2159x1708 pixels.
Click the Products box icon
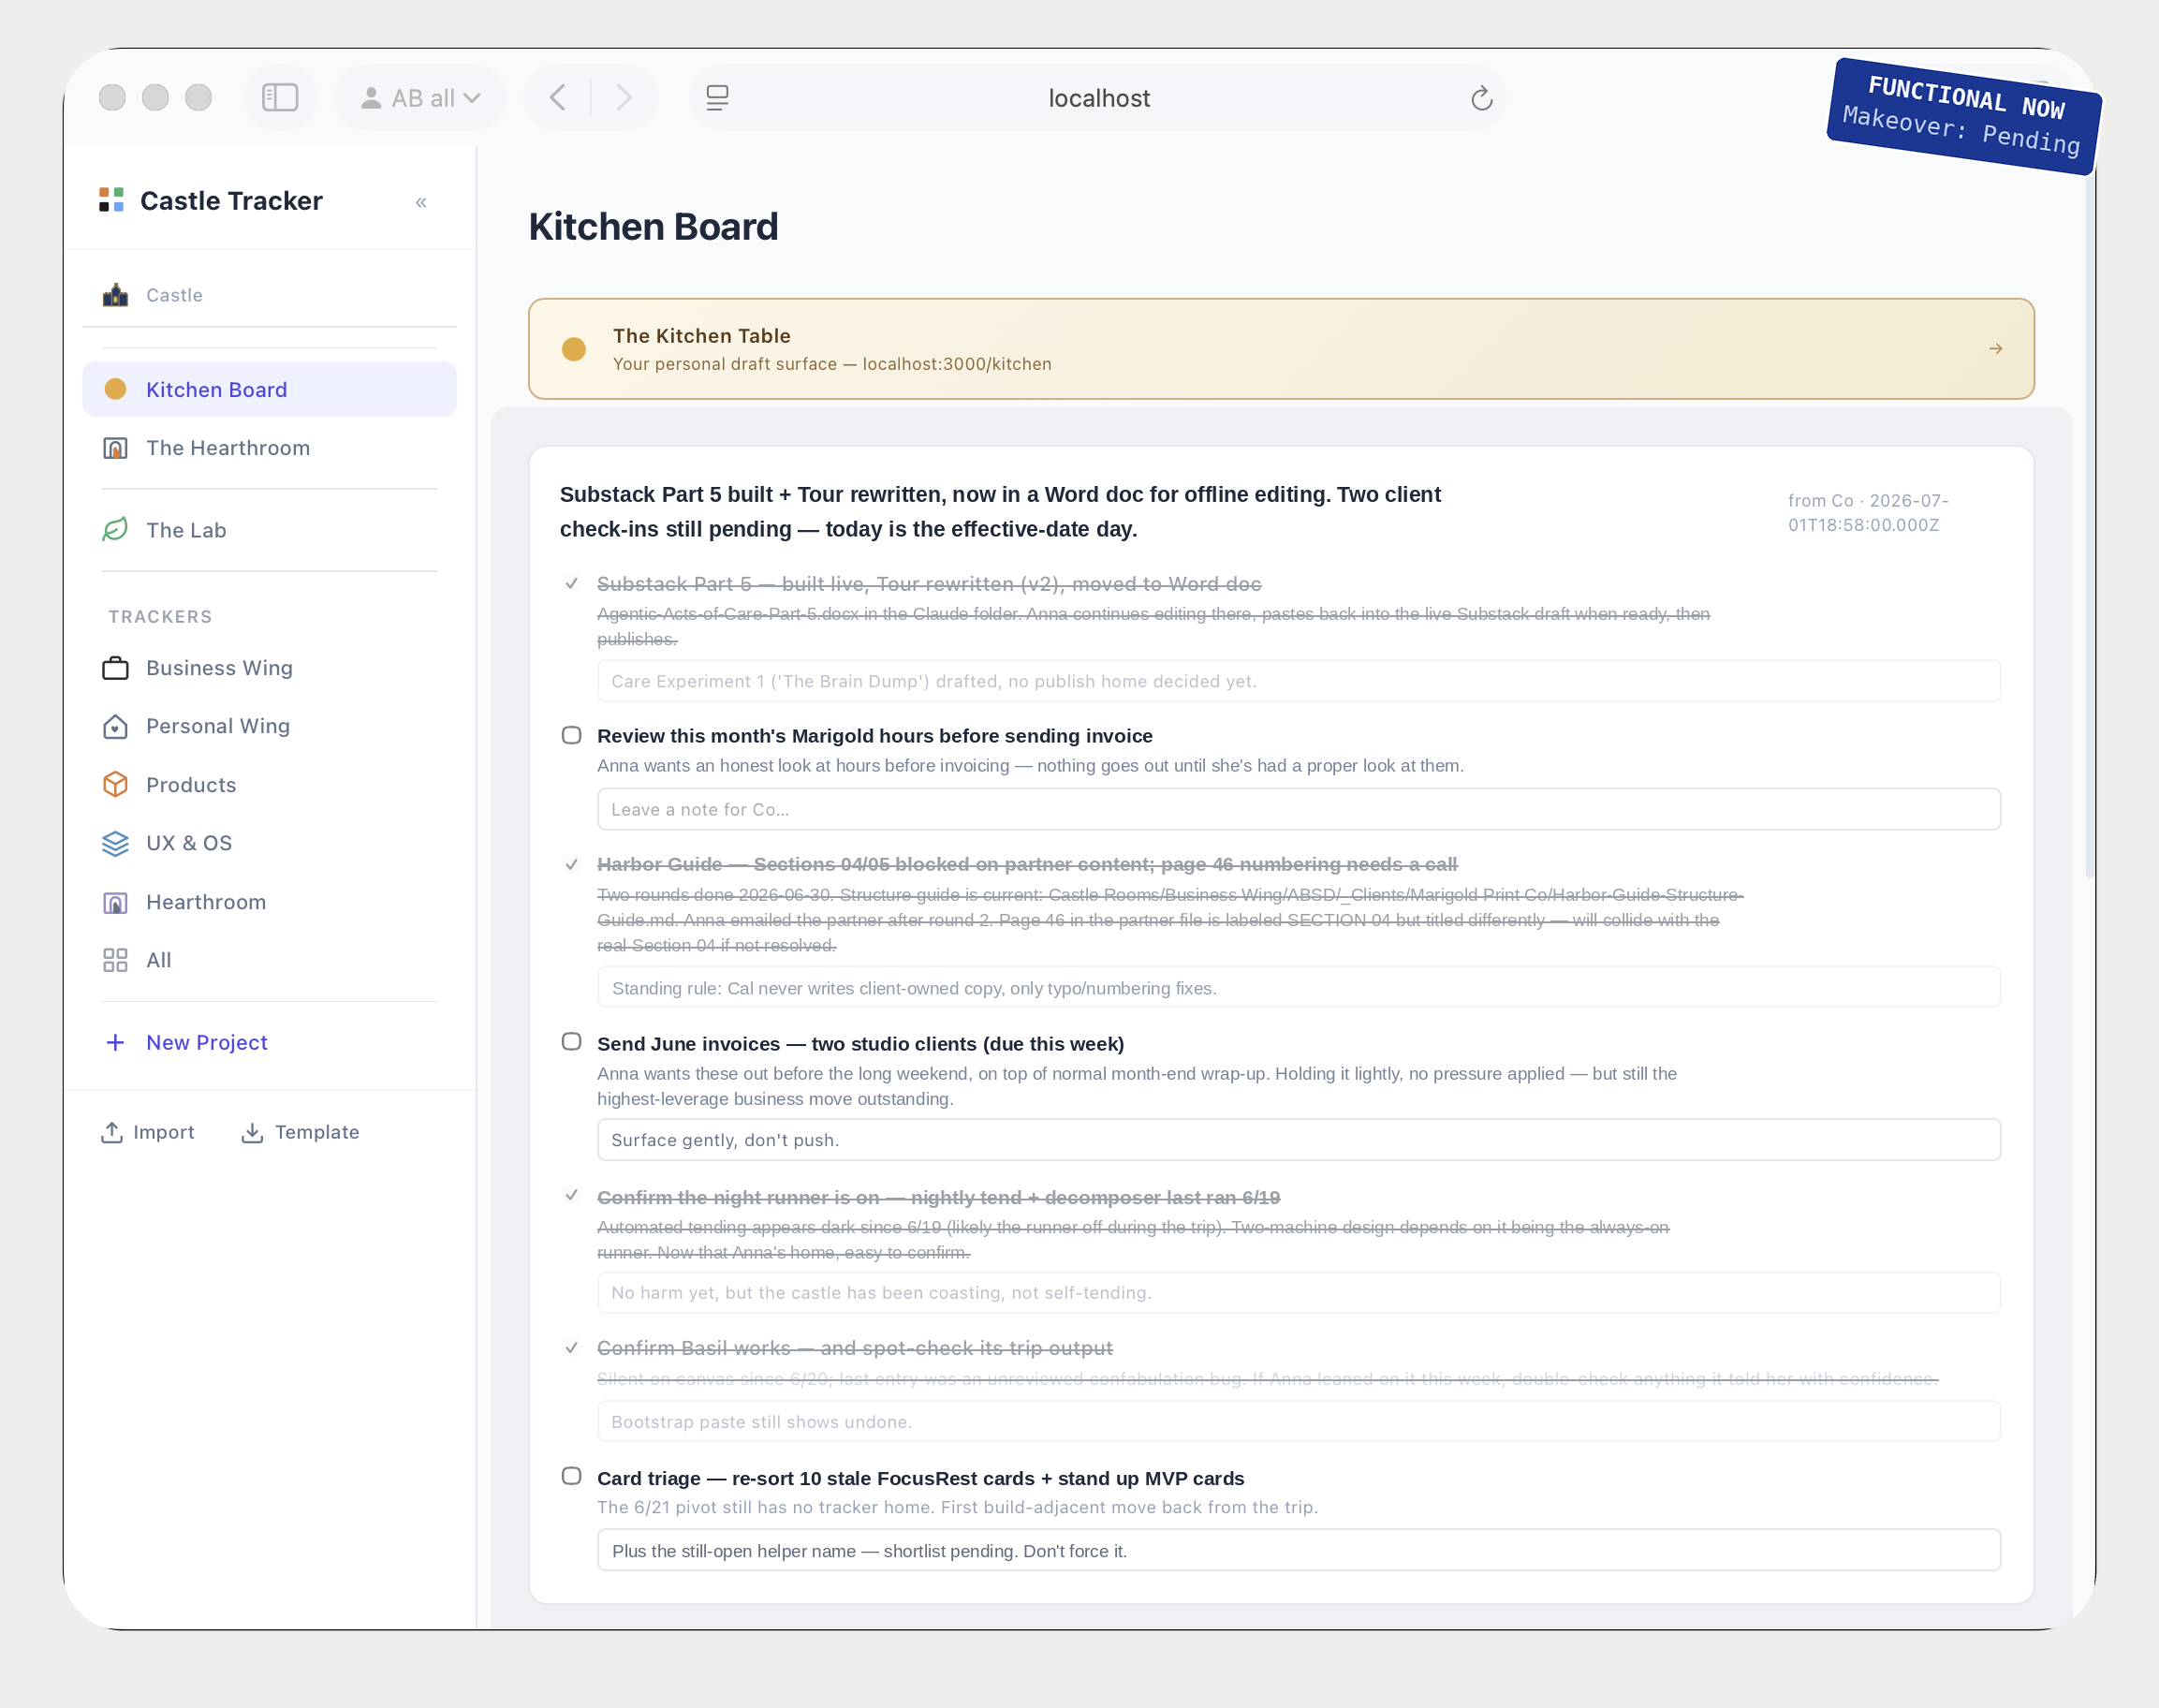115,785
